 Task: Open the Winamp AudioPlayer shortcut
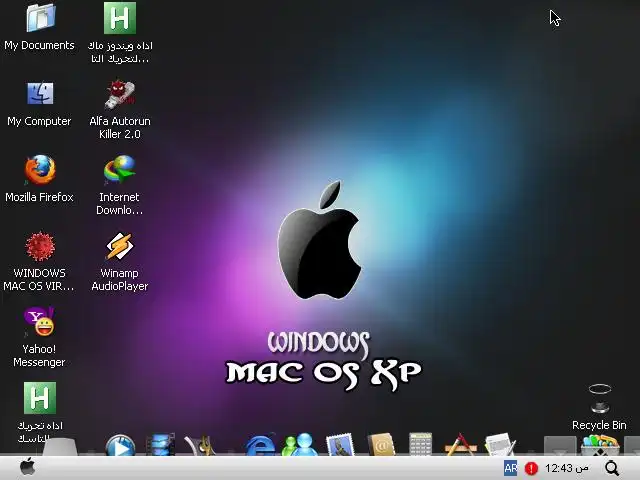pos(120,246)
